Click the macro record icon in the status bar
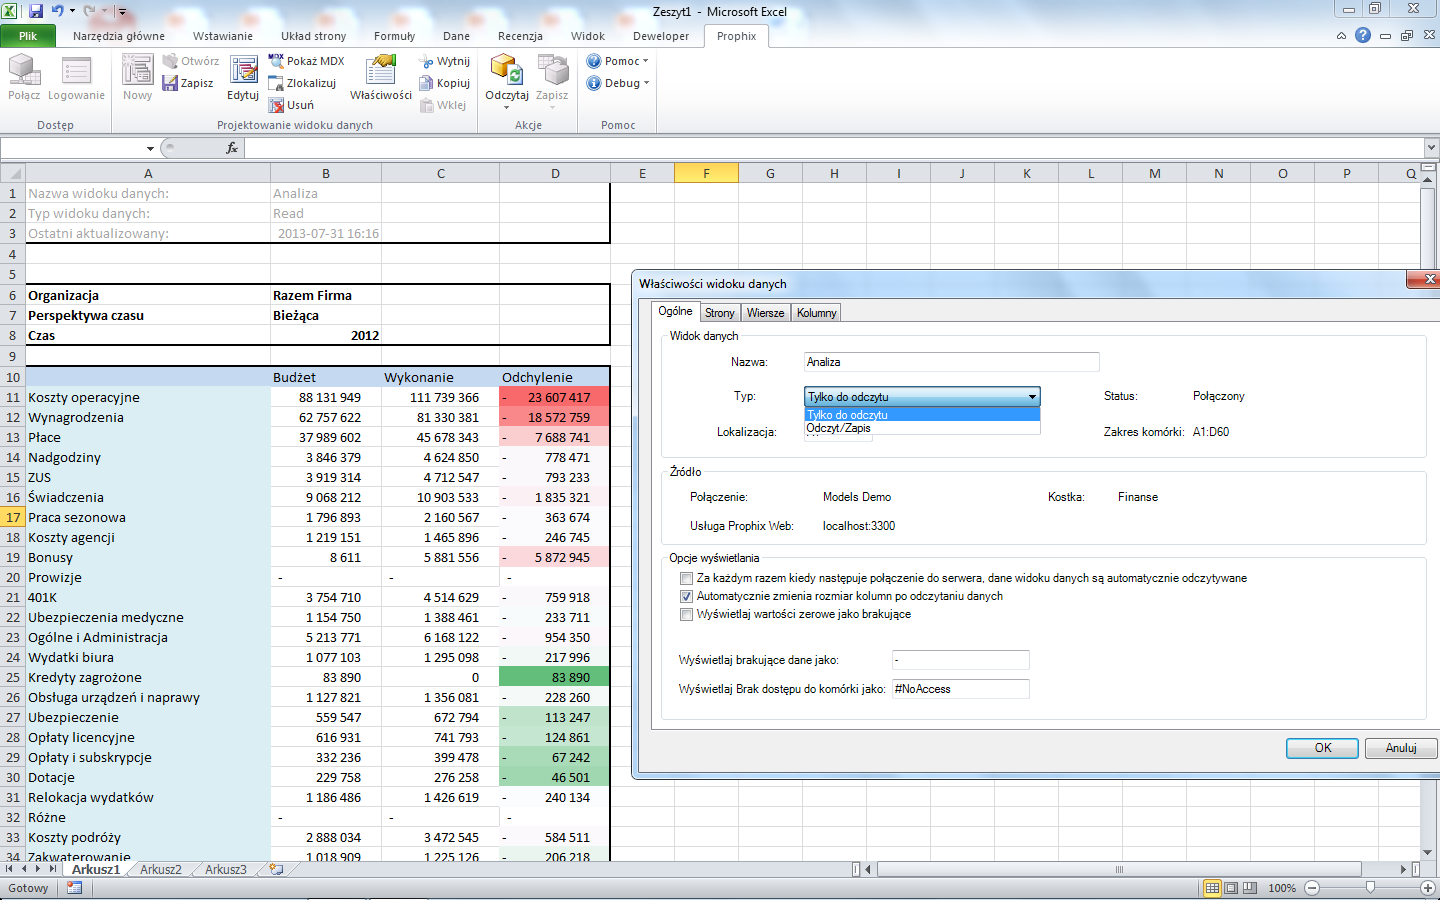Image resolution: width=1440 pixels, height=900 pixels. 74,888
